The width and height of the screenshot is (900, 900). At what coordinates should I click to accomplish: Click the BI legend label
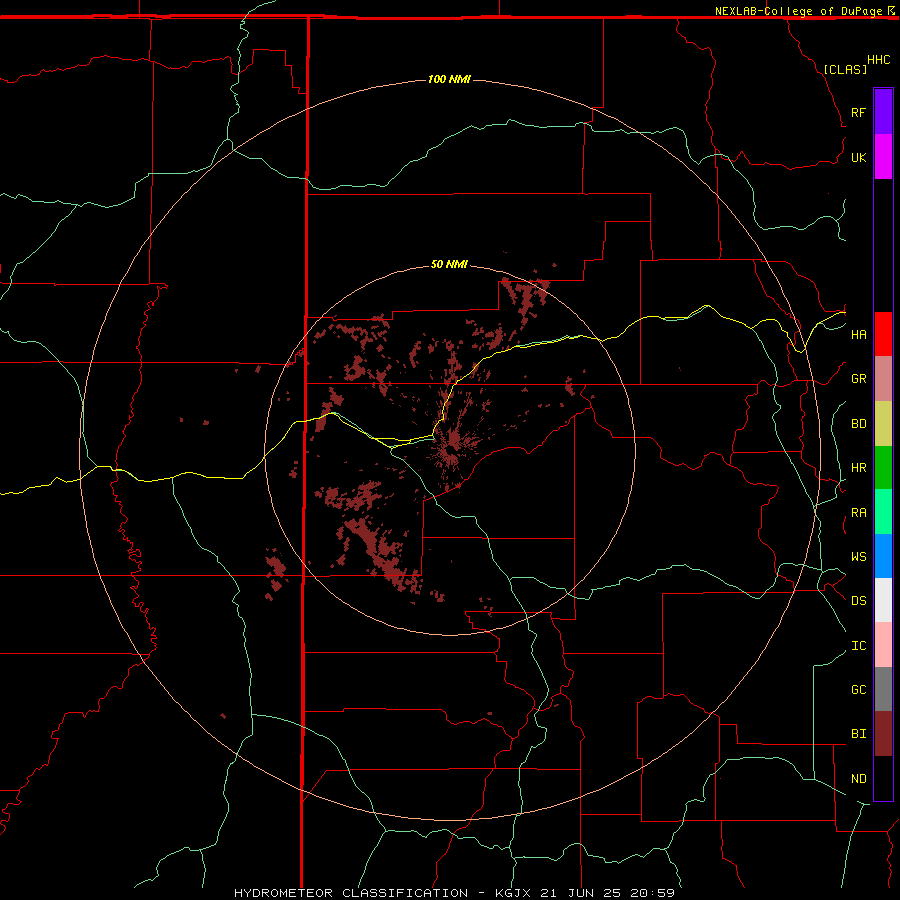858,734
